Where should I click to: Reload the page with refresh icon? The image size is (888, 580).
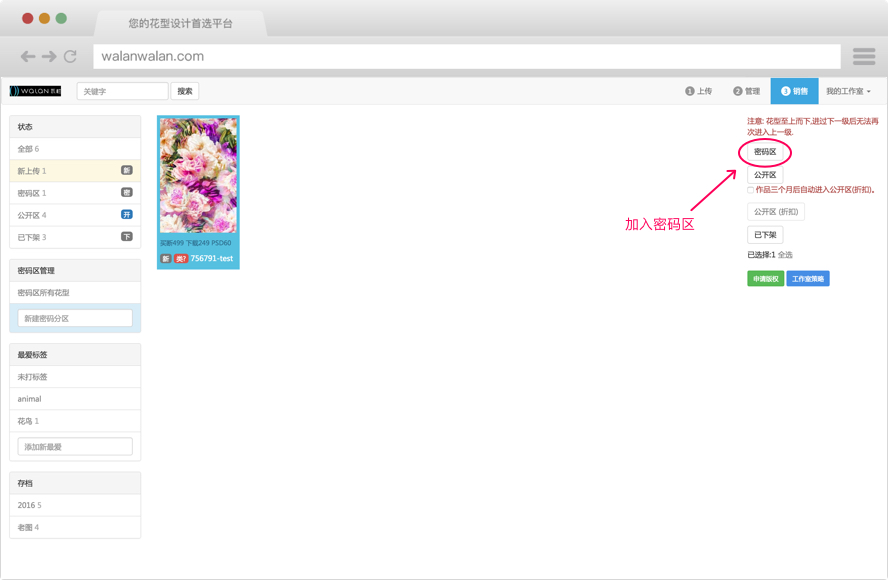pos(70,57)
